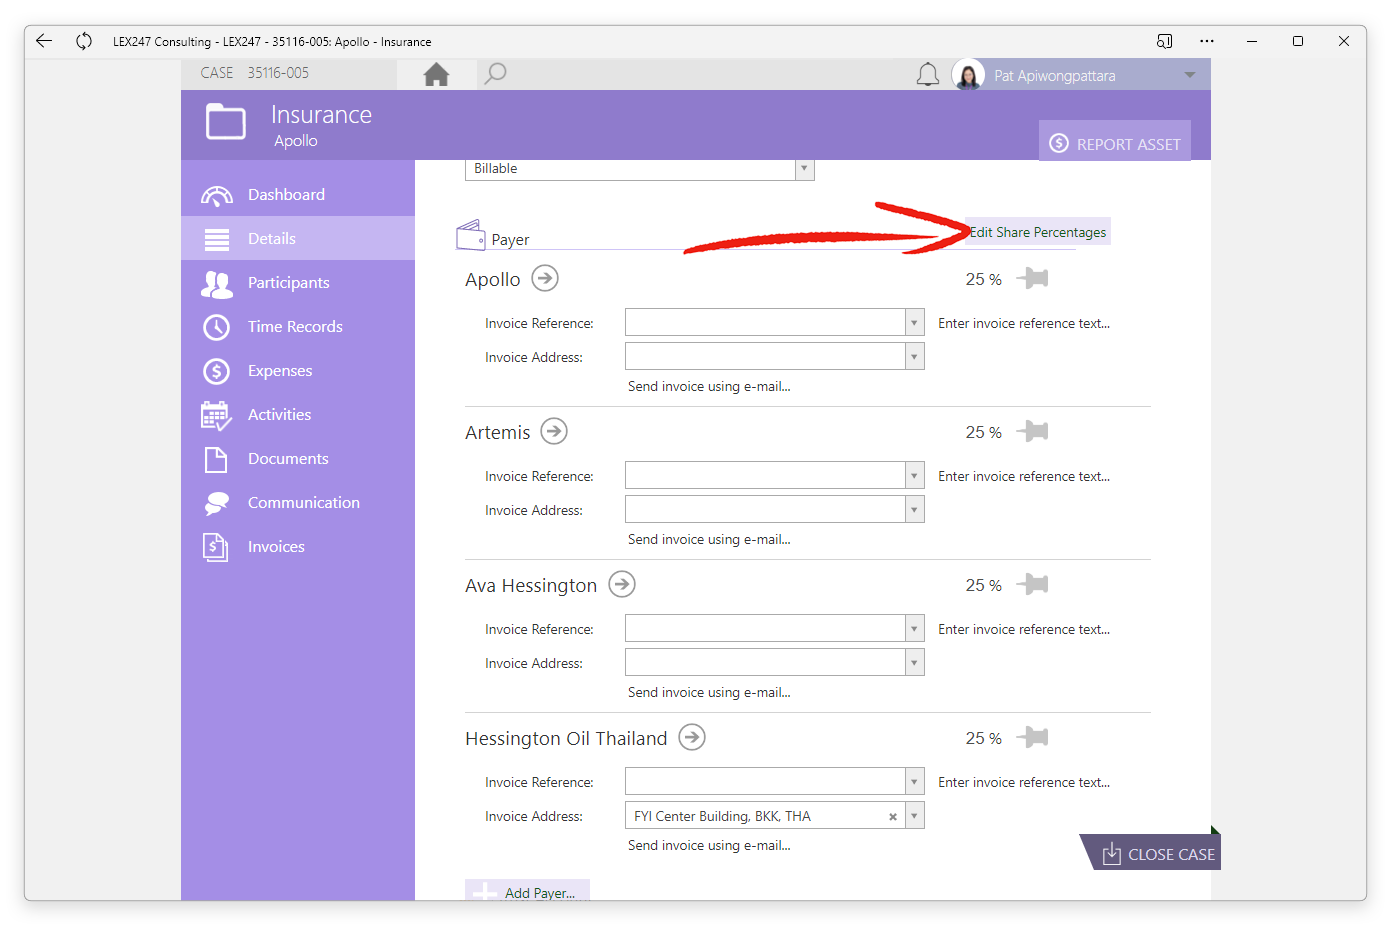Open Time Records section

click(x=298, y=326)
